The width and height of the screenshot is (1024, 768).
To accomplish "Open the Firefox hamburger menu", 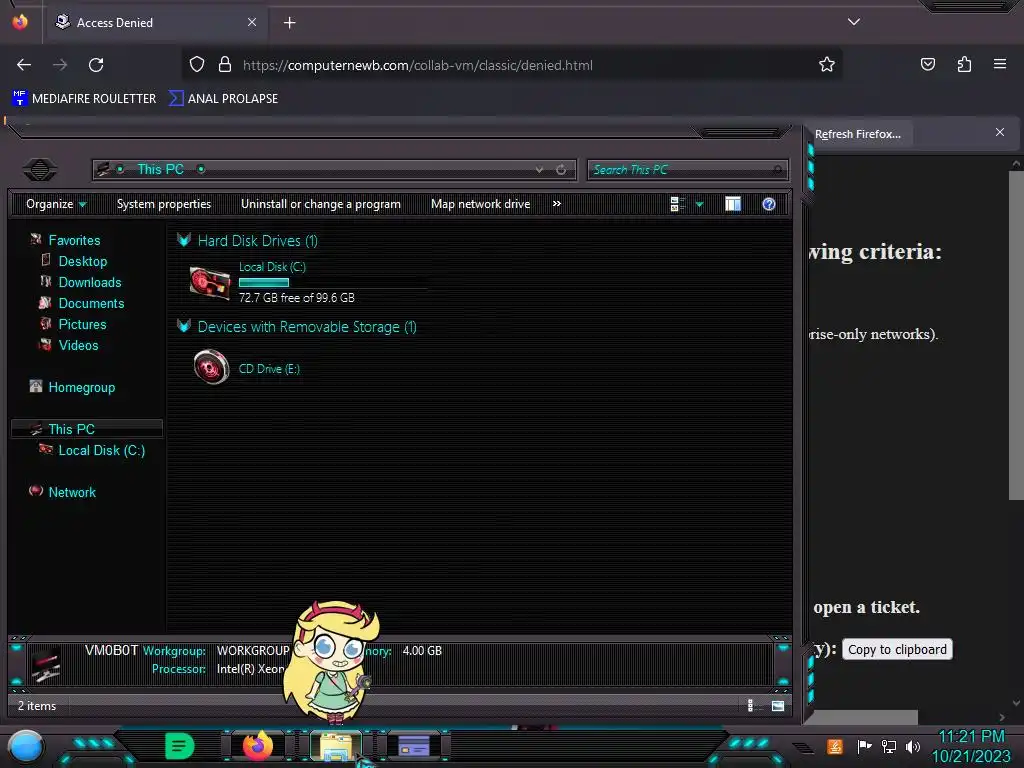I will click(x=1000, y=64).
